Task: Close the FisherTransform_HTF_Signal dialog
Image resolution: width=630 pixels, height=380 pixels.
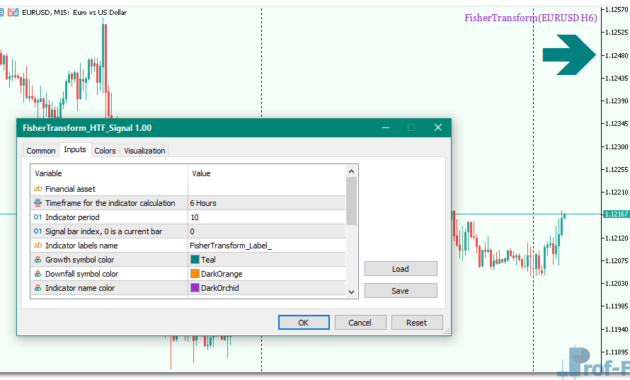Action: point(438,128)
